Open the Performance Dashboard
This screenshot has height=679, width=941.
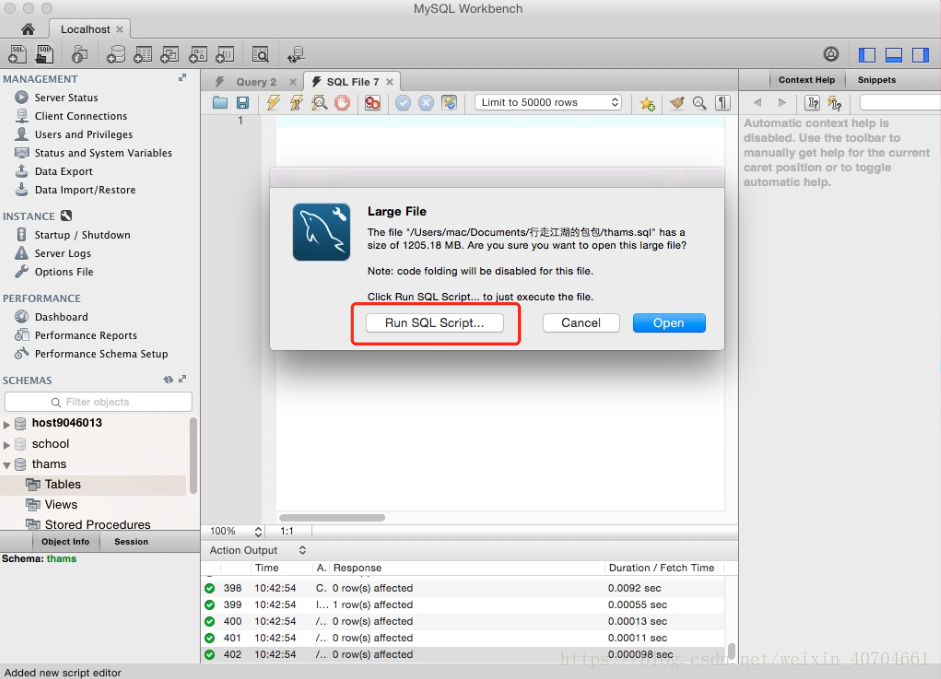(61, 317)
